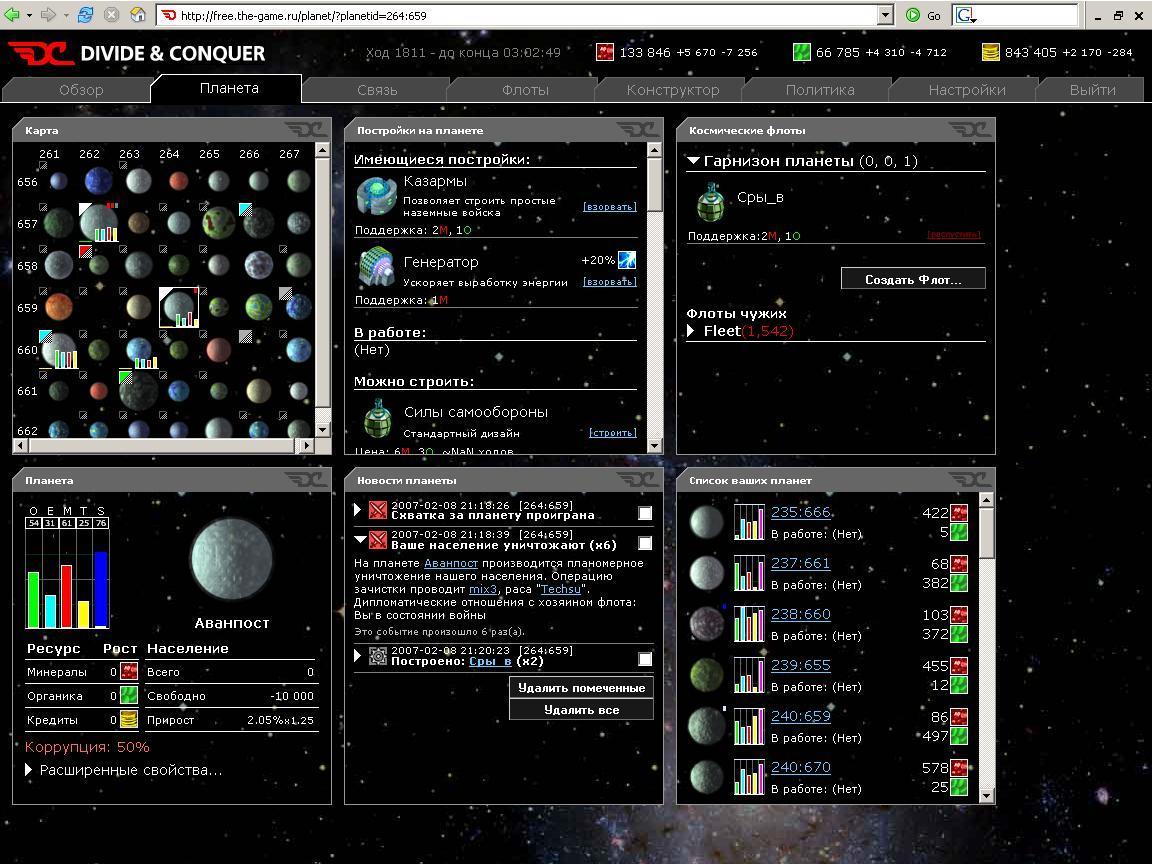Open planet 235:666 link in list
This screenshot has width=1152, height=864.
pyautogui.click(x=800, y=512)
